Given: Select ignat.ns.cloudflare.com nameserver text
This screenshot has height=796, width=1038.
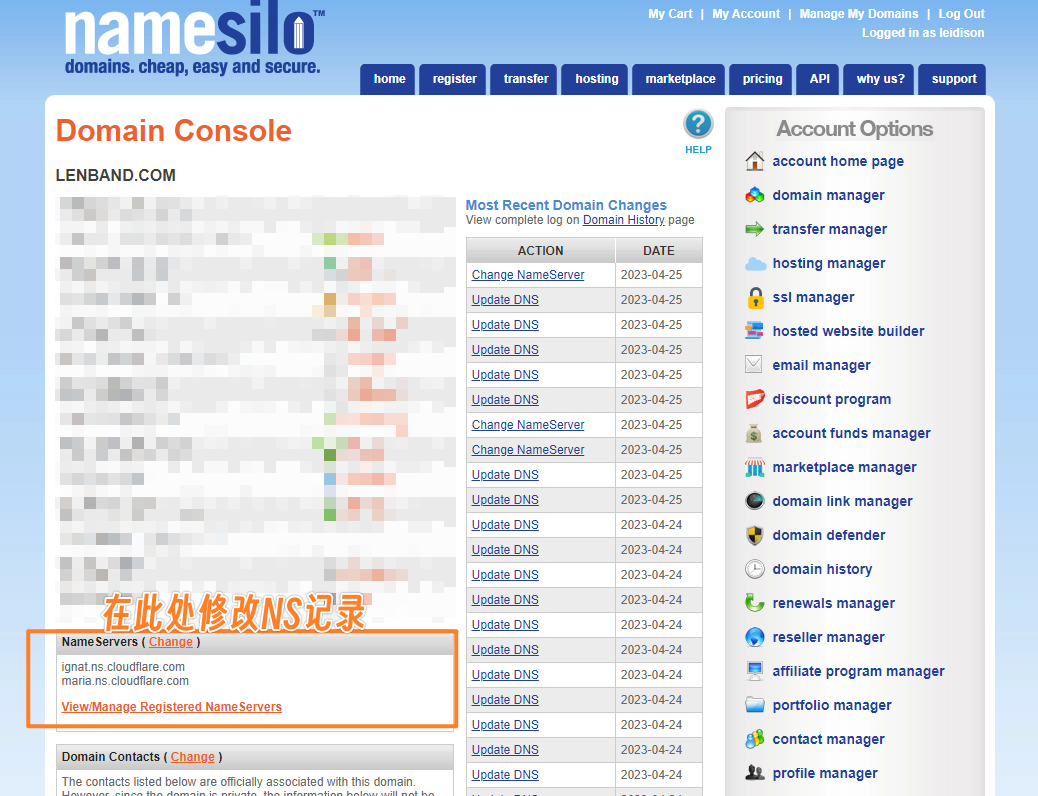Looking at the screenshot, I should (x=123, y=667).
